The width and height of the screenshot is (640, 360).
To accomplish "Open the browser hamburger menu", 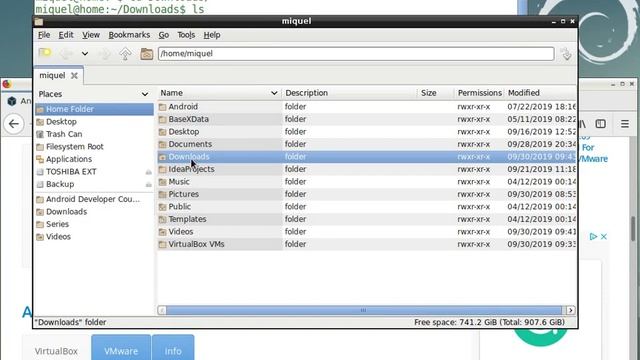I will pos(624,124).
